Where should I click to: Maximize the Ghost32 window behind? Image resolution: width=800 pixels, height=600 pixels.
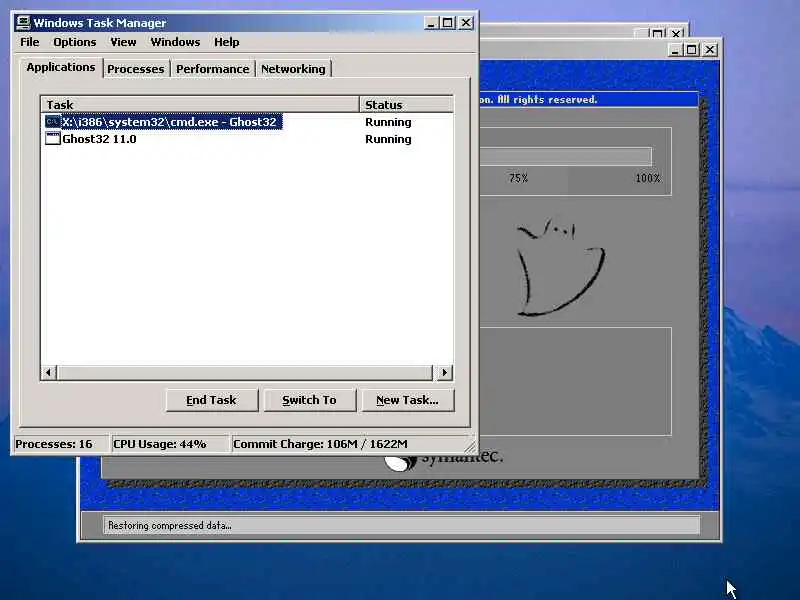point(691,49)
